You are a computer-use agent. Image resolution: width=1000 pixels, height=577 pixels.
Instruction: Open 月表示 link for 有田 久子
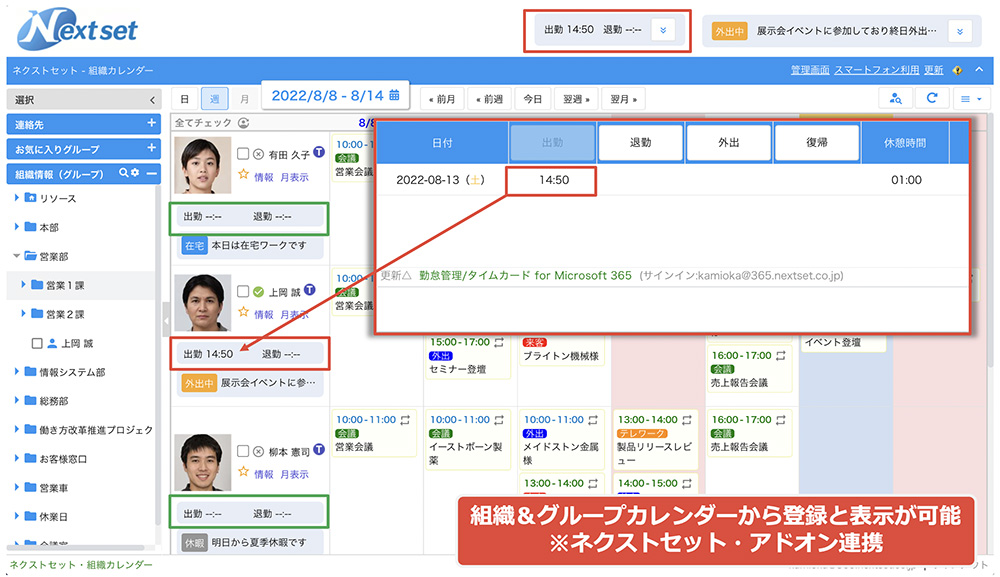[294, 177]
